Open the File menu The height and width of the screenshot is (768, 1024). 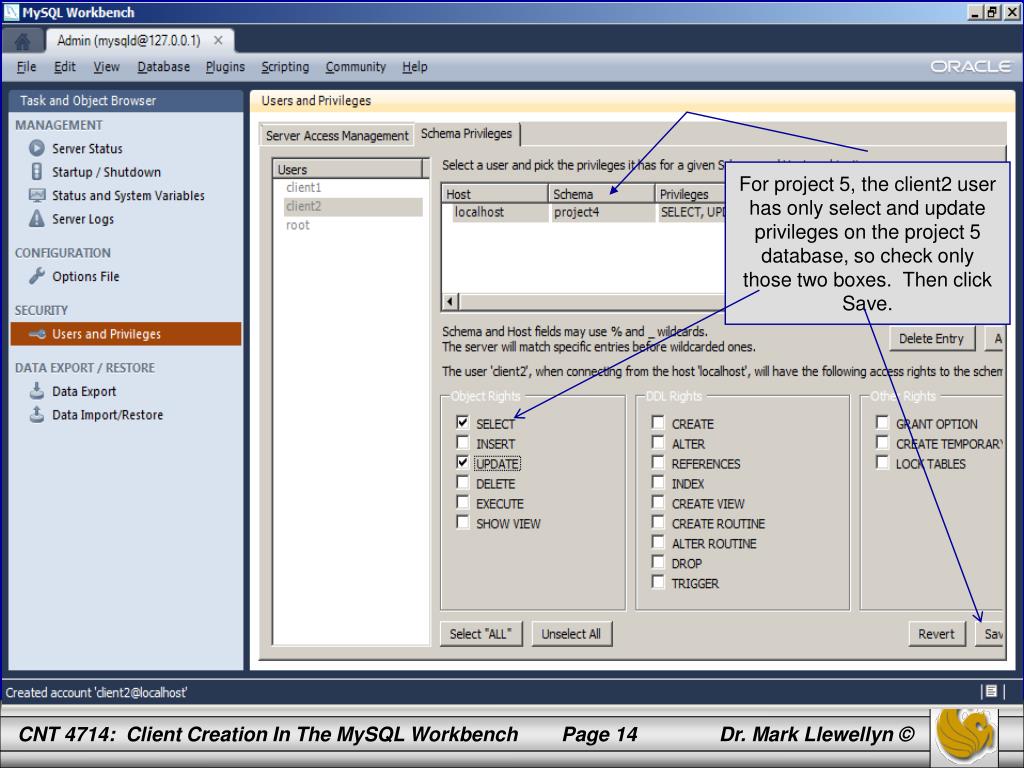[x=26, y=67]
